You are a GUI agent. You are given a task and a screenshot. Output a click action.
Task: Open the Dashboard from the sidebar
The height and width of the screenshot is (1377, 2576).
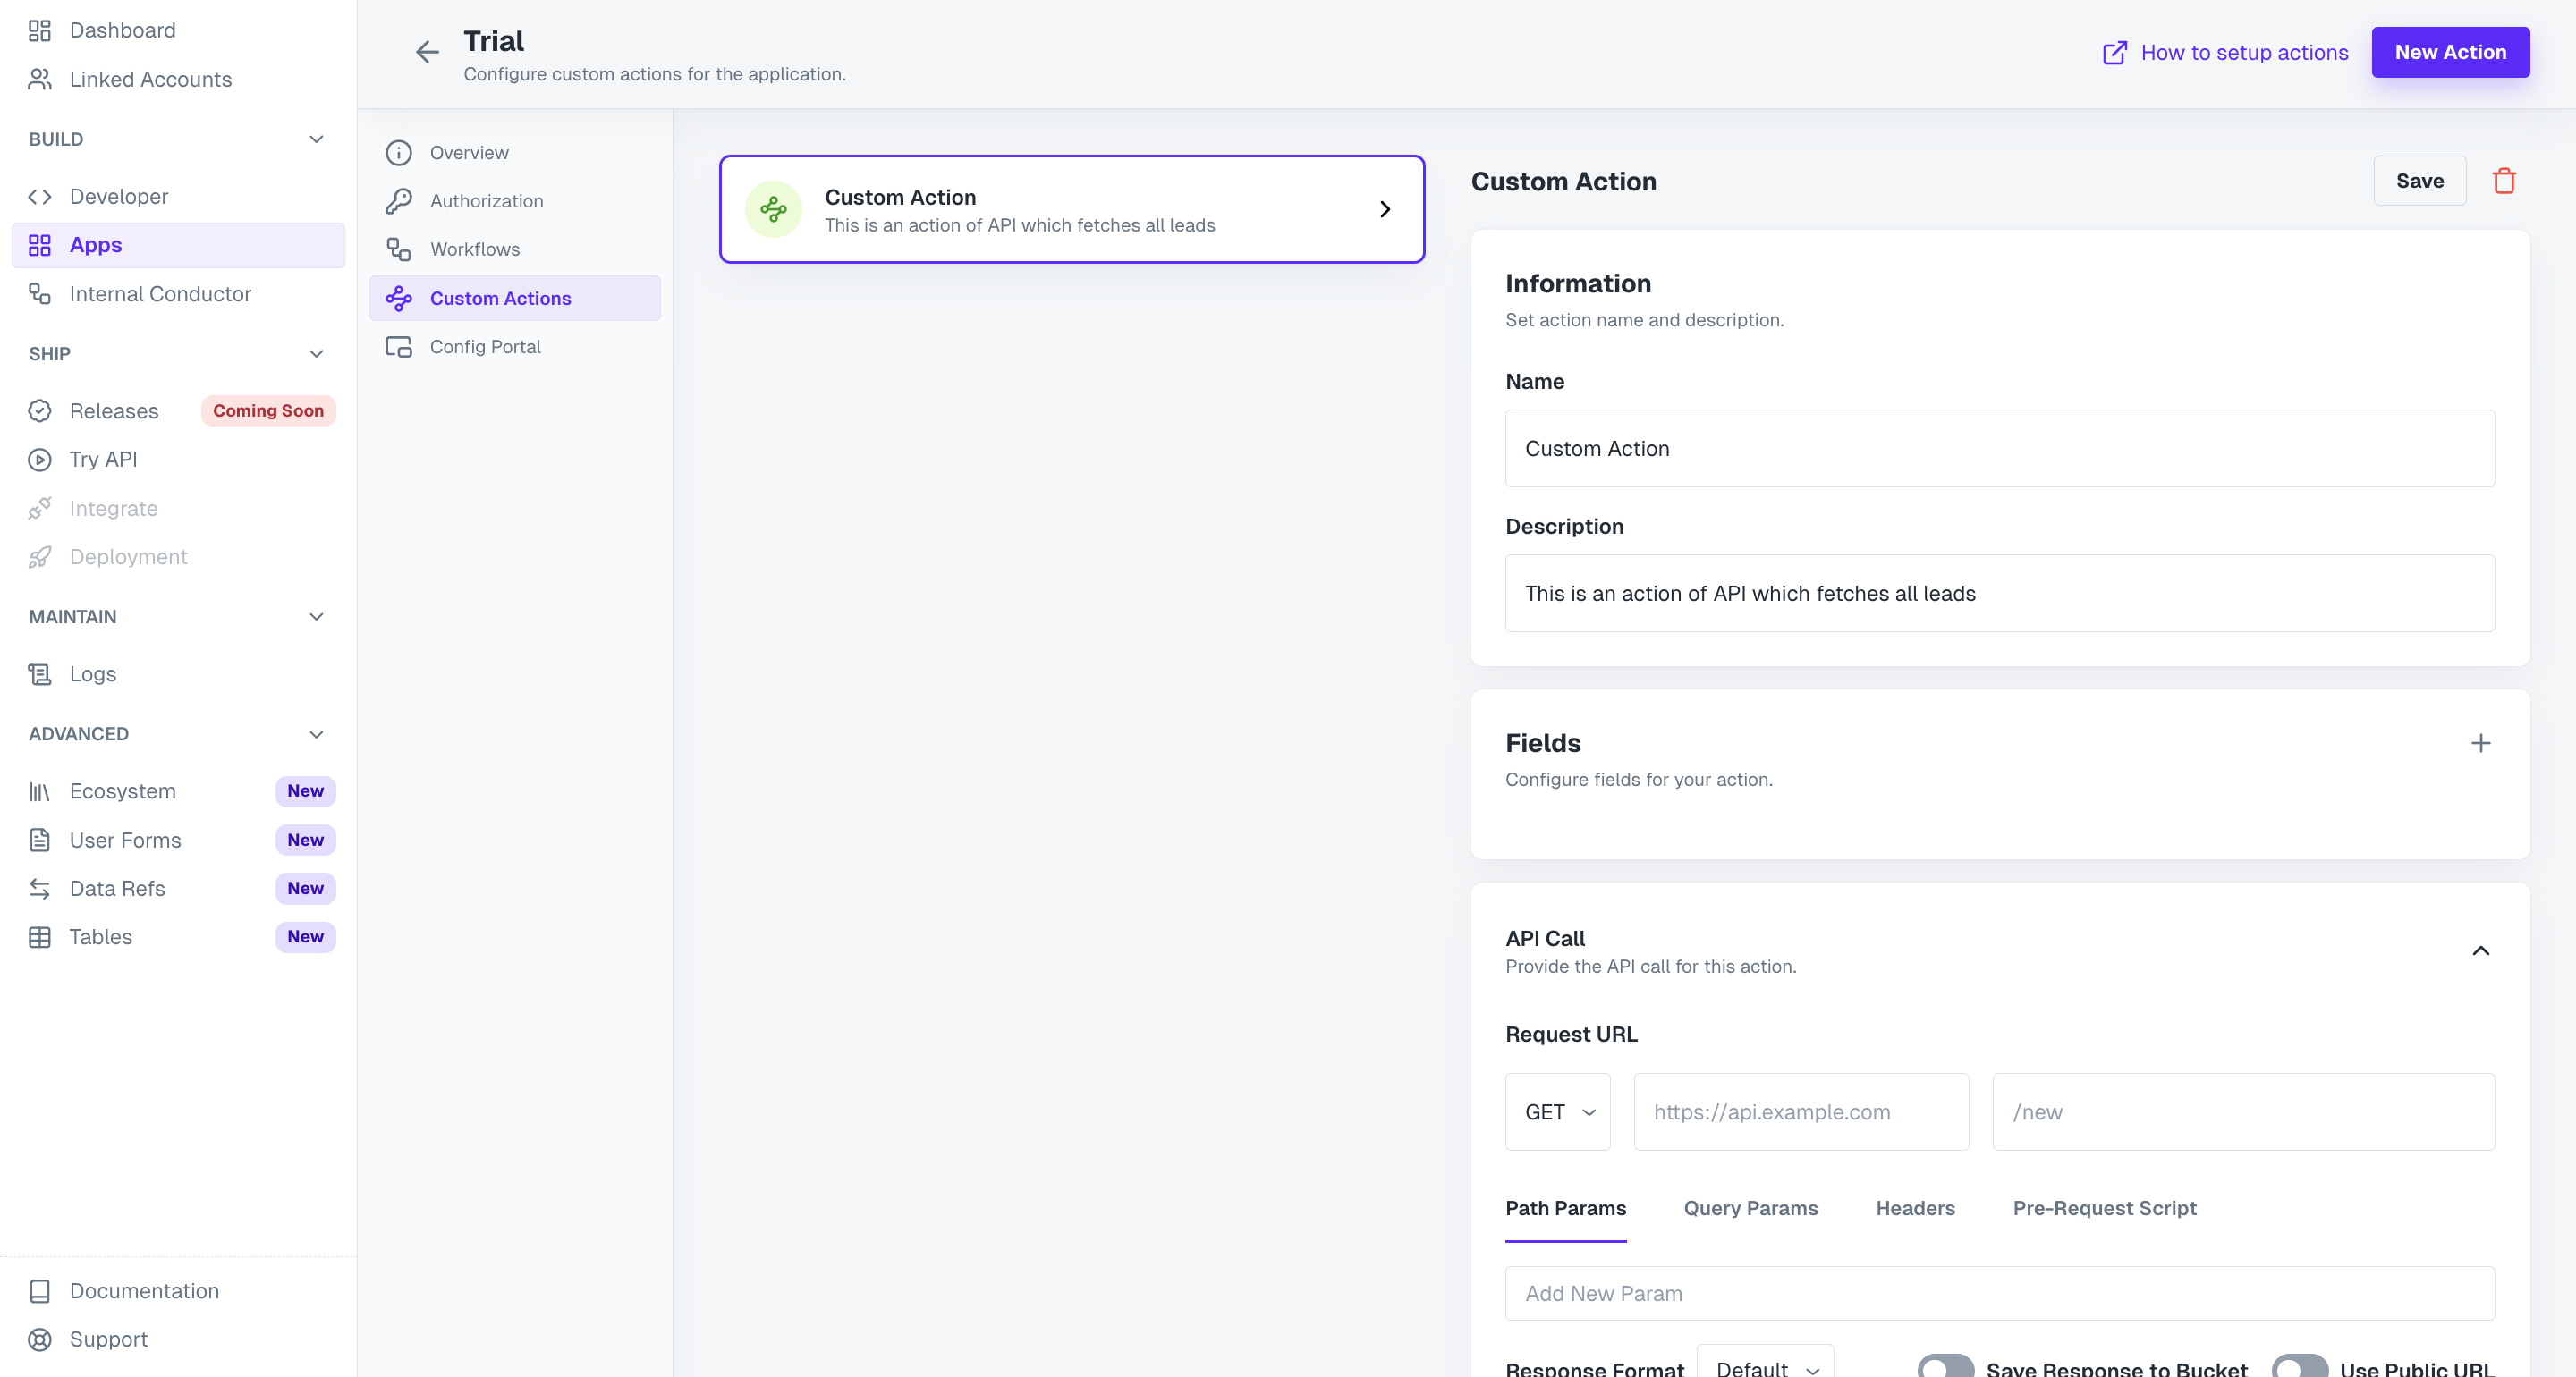coord(122,30)
